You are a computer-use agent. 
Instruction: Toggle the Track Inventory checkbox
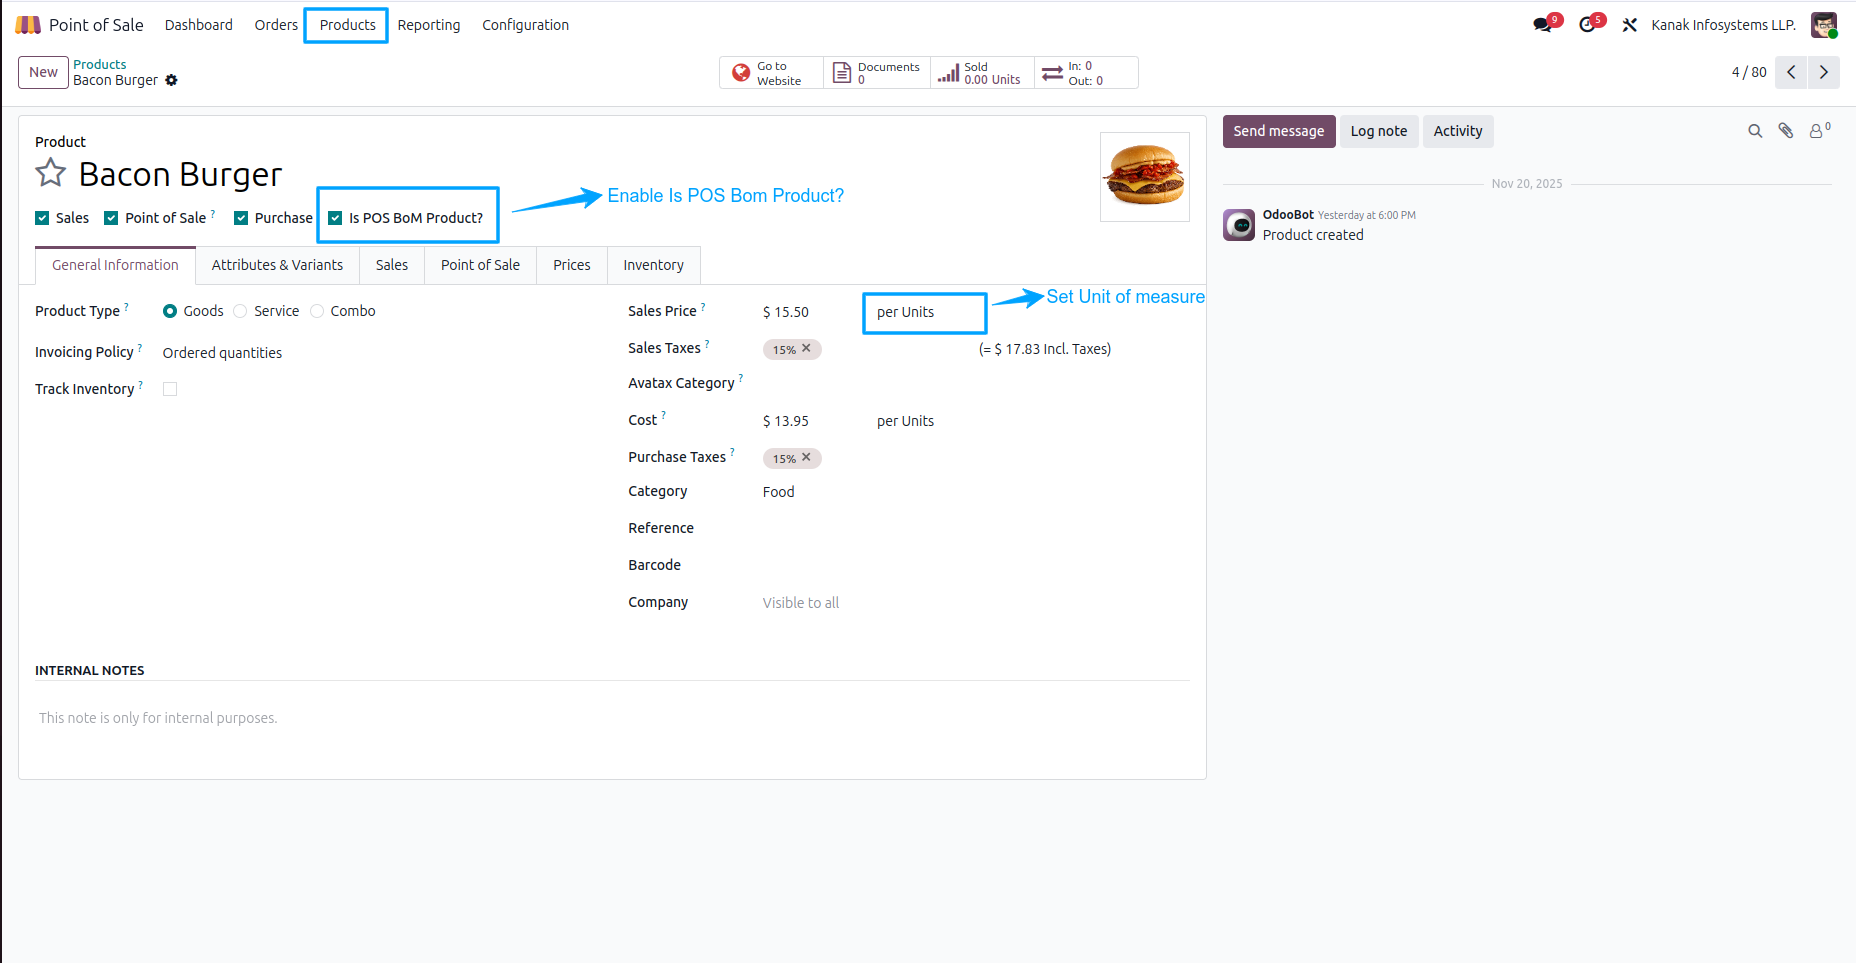coord(170,388)
